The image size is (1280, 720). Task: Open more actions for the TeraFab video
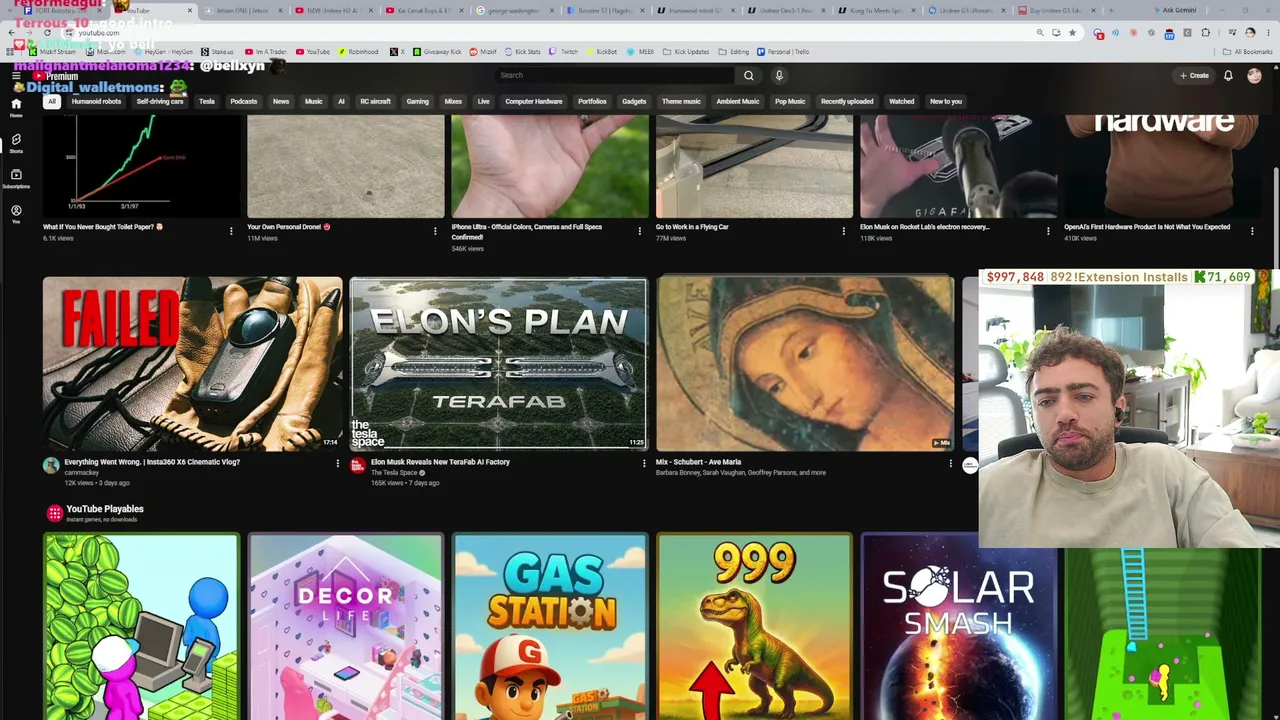[x=643, y=463]
